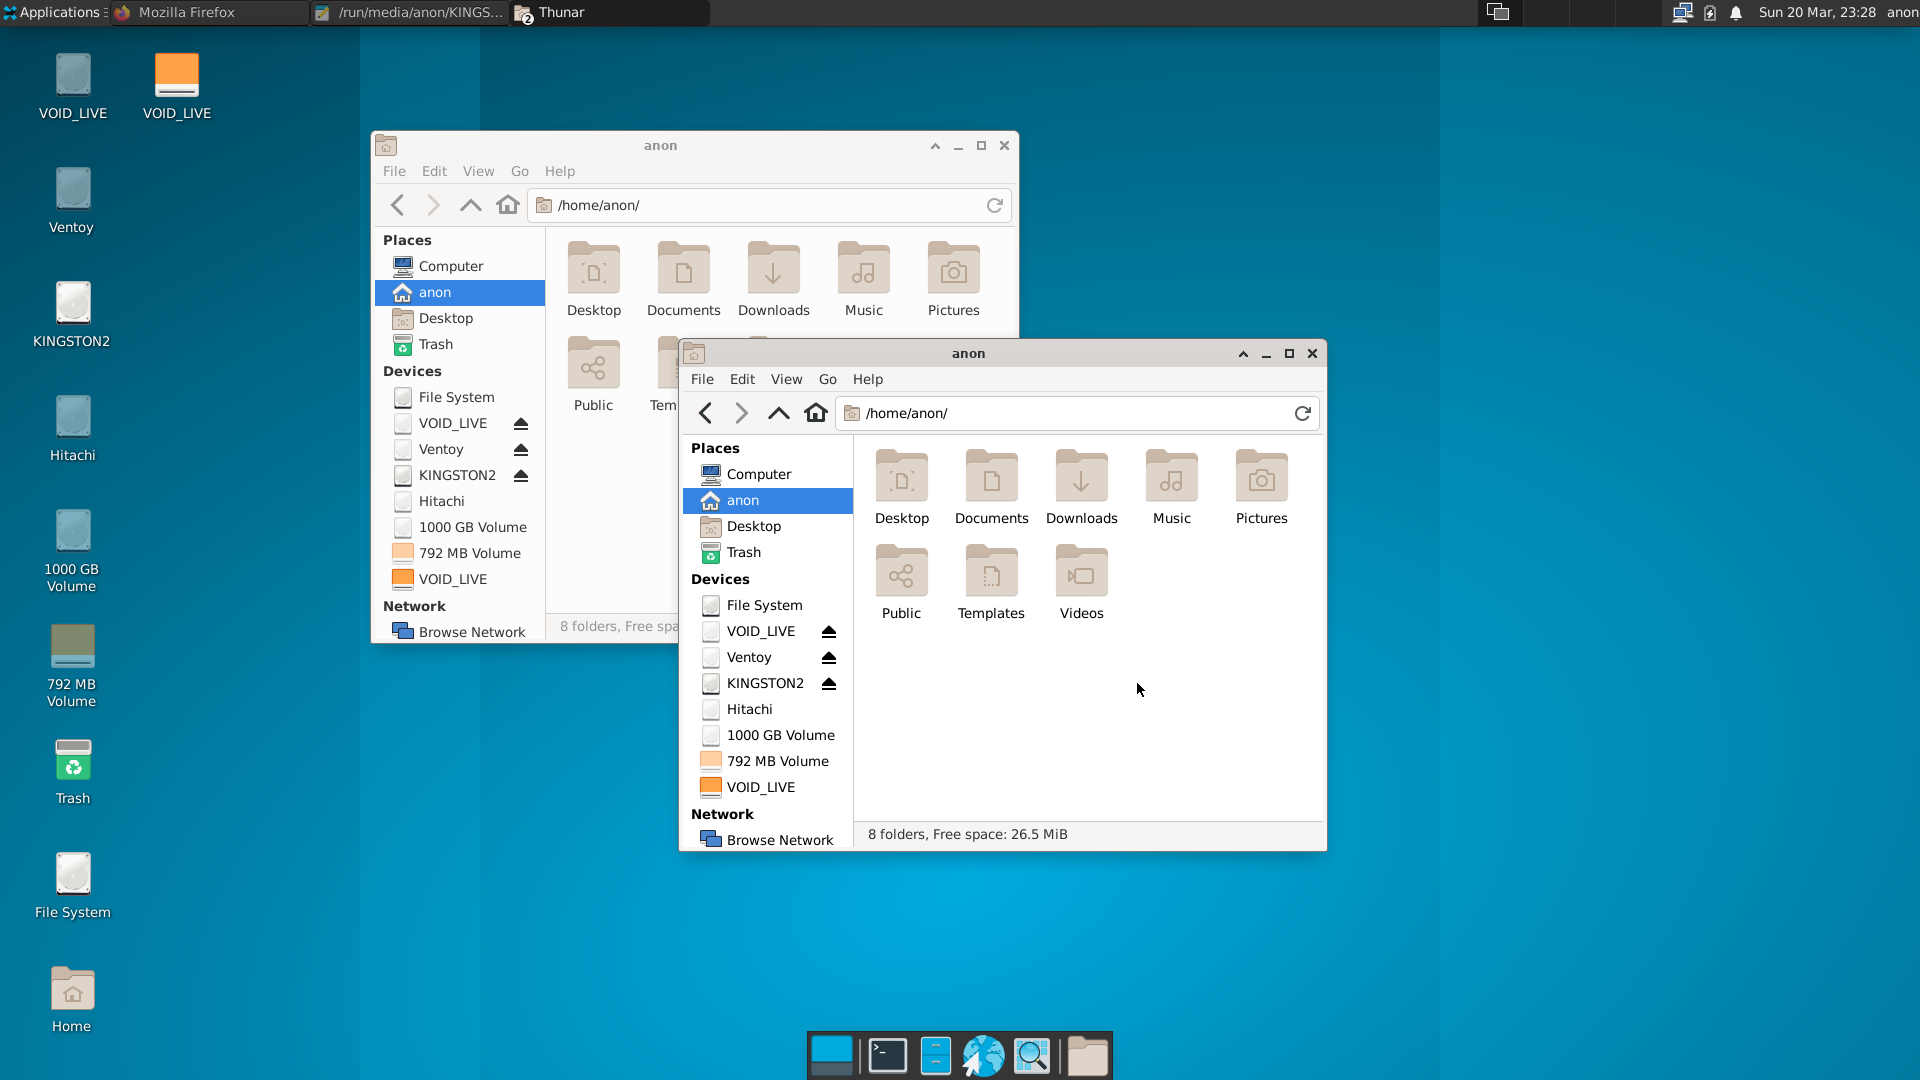Select Trash in front window sidebar

(x=767, y=552)
